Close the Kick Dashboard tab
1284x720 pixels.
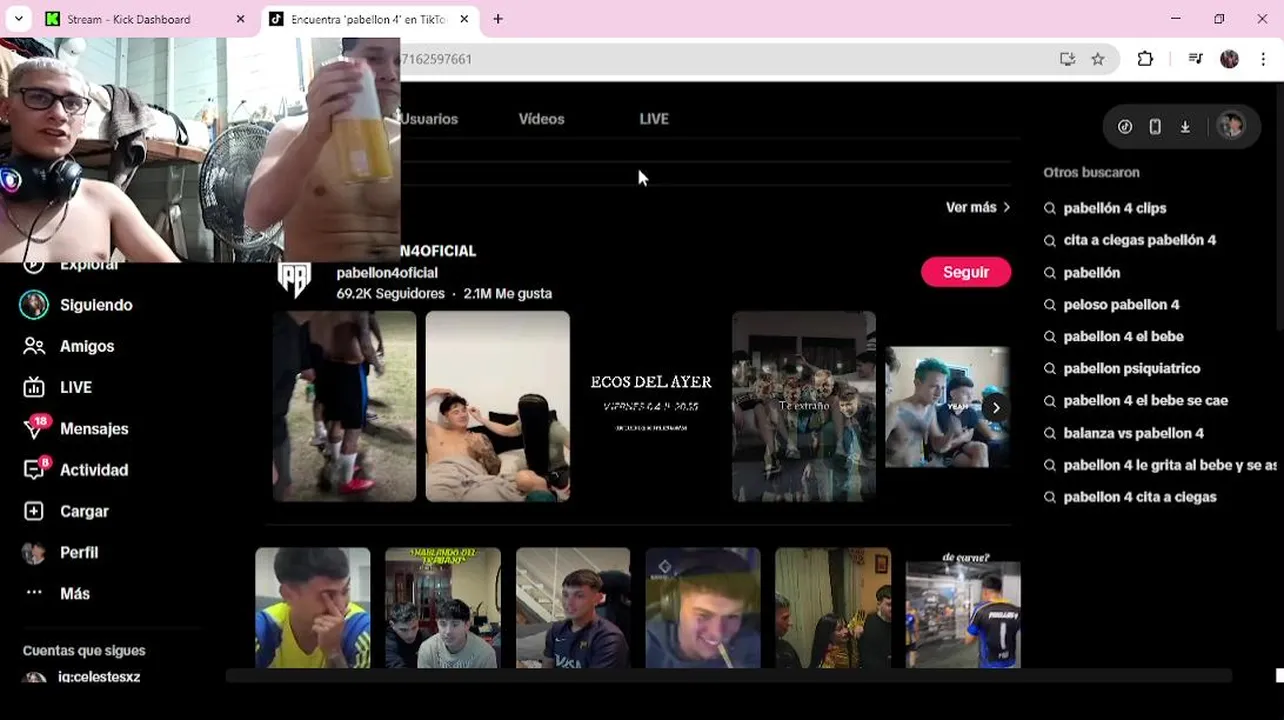tap(240, 19)
